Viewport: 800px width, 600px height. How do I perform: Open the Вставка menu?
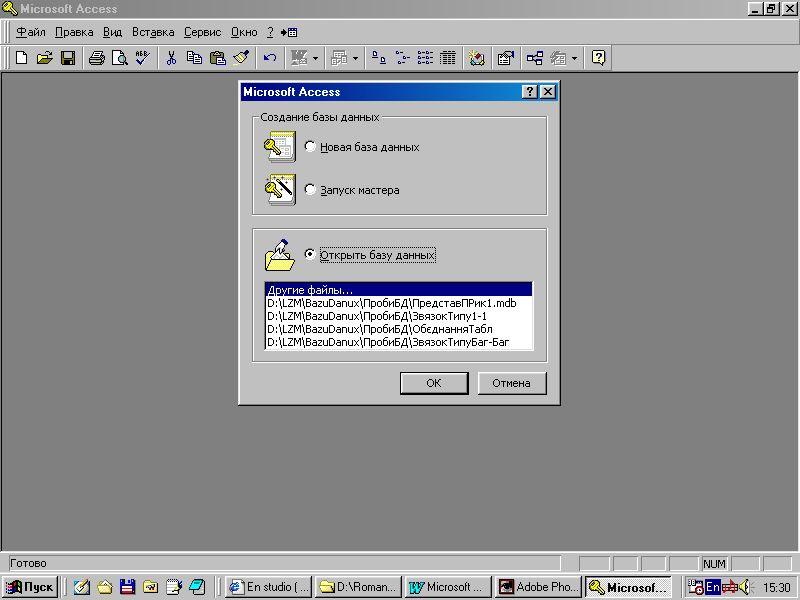point(153,32)
